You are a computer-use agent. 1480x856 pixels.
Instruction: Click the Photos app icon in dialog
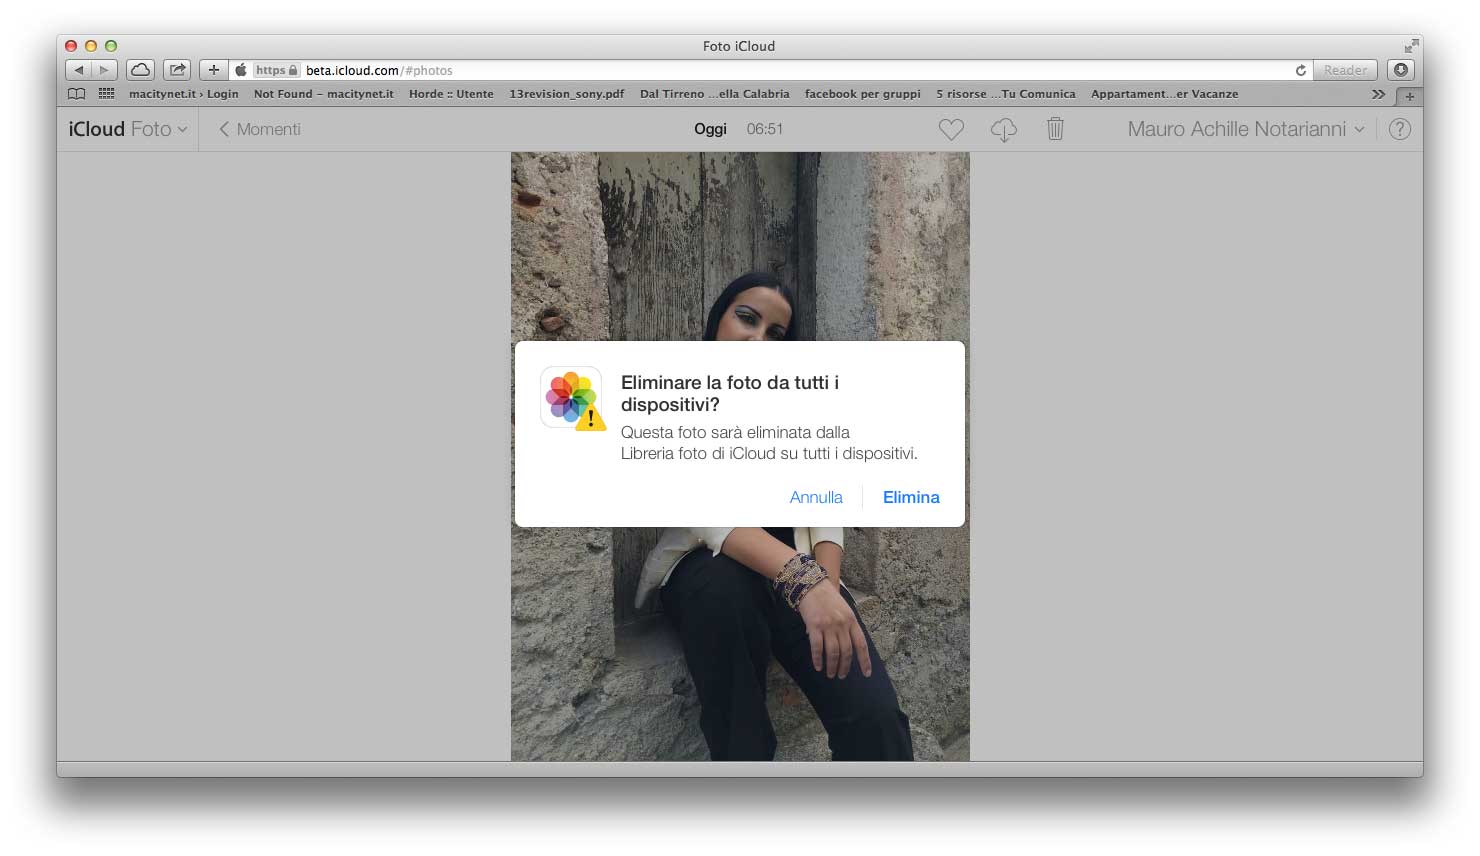pos(572,398)
